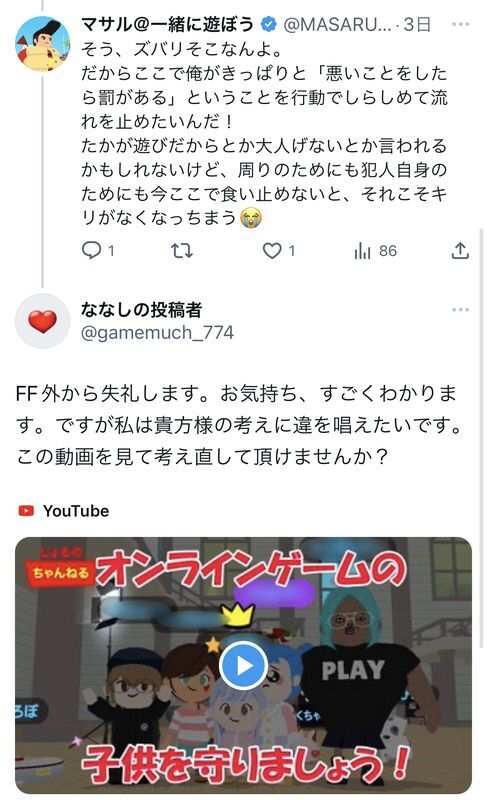Click the ななしの投稿者 display name
The width and height of the screenshot is (487, 800).
pyautogui.click(x=141, y=309)
